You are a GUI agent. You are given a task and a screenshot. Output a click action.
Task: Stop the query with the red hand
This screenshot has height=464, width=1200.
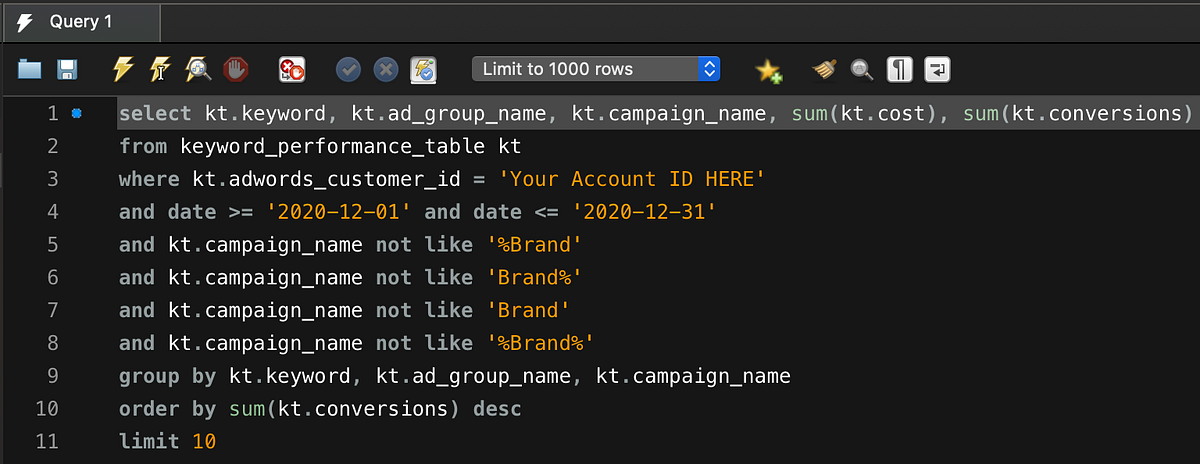(235, 69)
